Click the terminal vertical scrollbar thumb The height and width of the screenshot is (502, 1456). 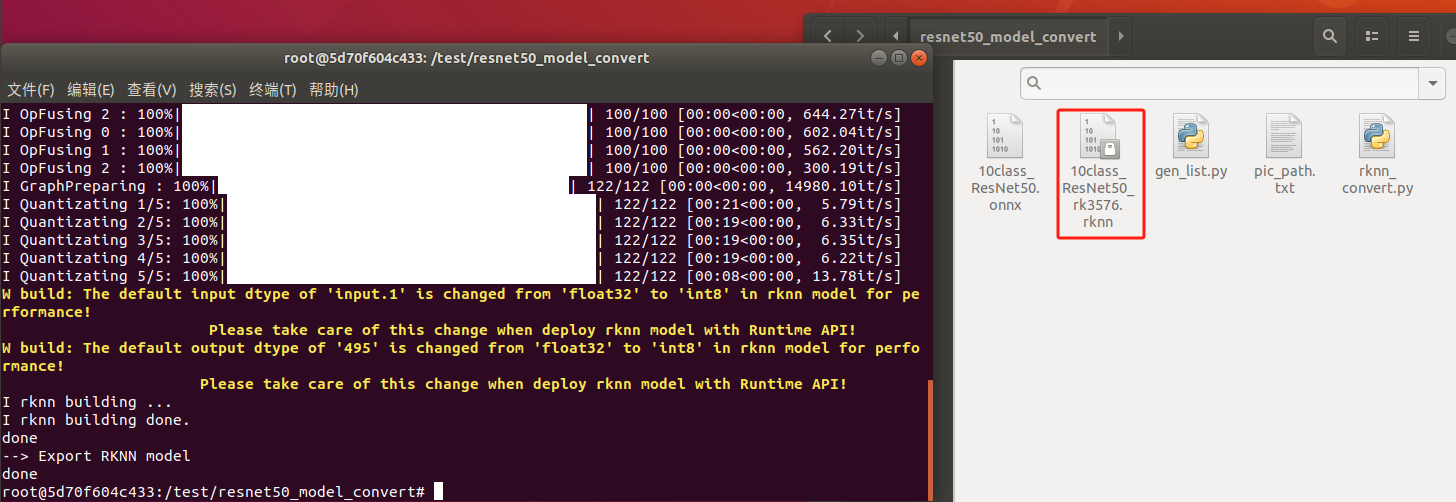(x=930, y=438)
